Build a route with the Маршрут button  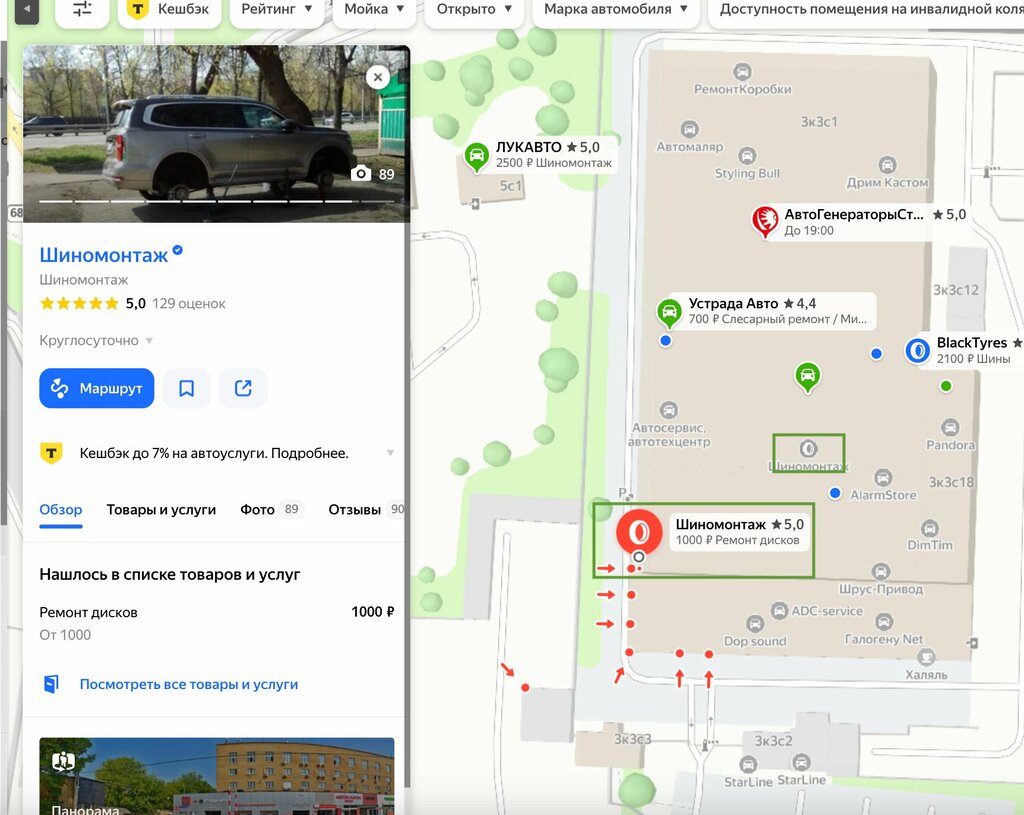(x=97, y=388)
